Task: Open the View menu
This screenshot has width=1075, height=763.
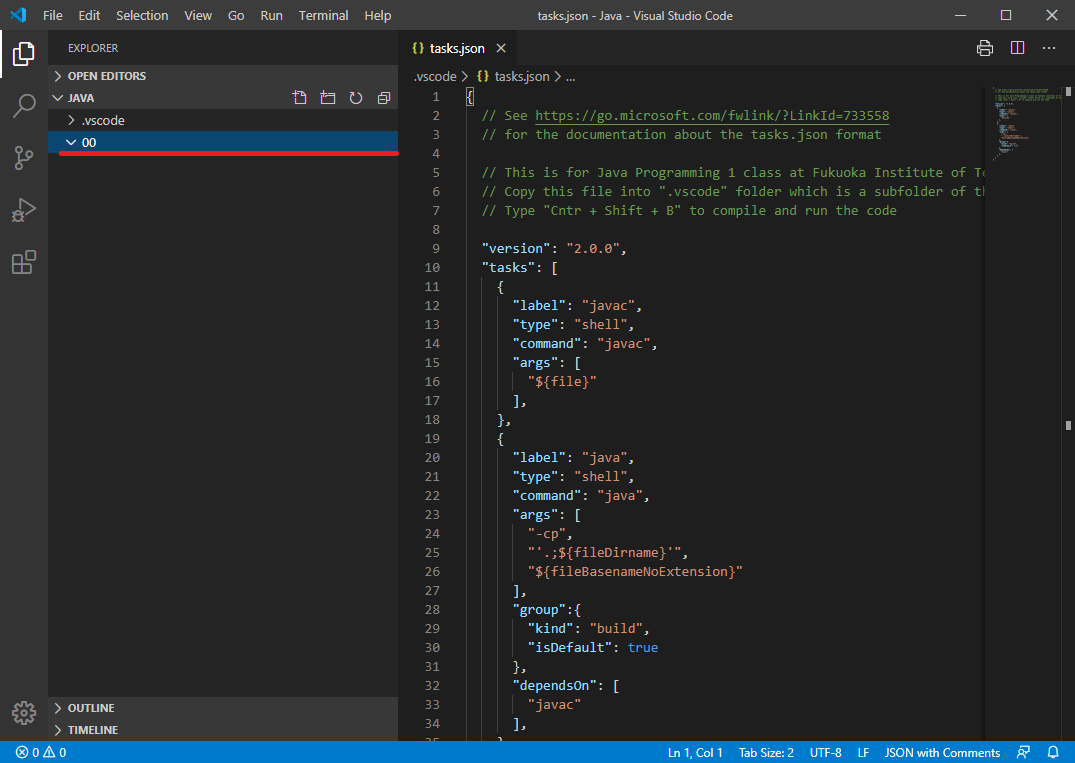Action: [x=197, y=15]
